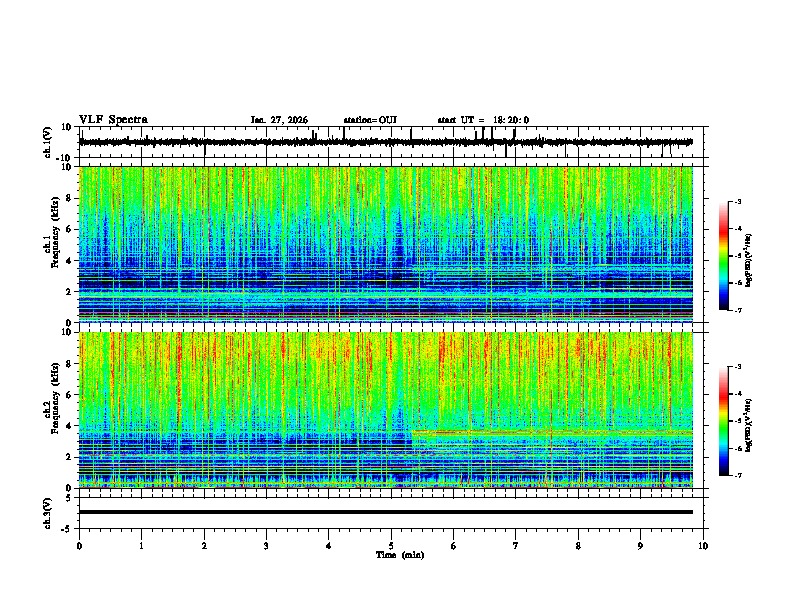Click the "6" tick on the time axis

click(x=454, y=546)
